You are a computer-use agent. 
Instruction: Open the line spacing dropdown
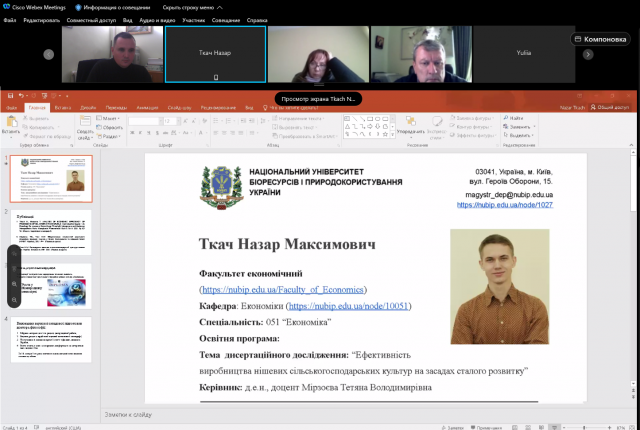[x=264, y=121]
